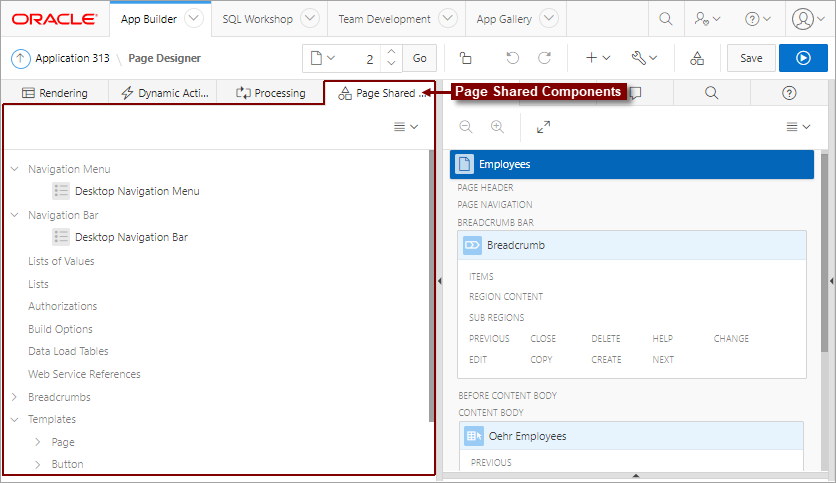Click the Employees page icon in layout header
Screen dimensions: 836x483
click(464, 164)
